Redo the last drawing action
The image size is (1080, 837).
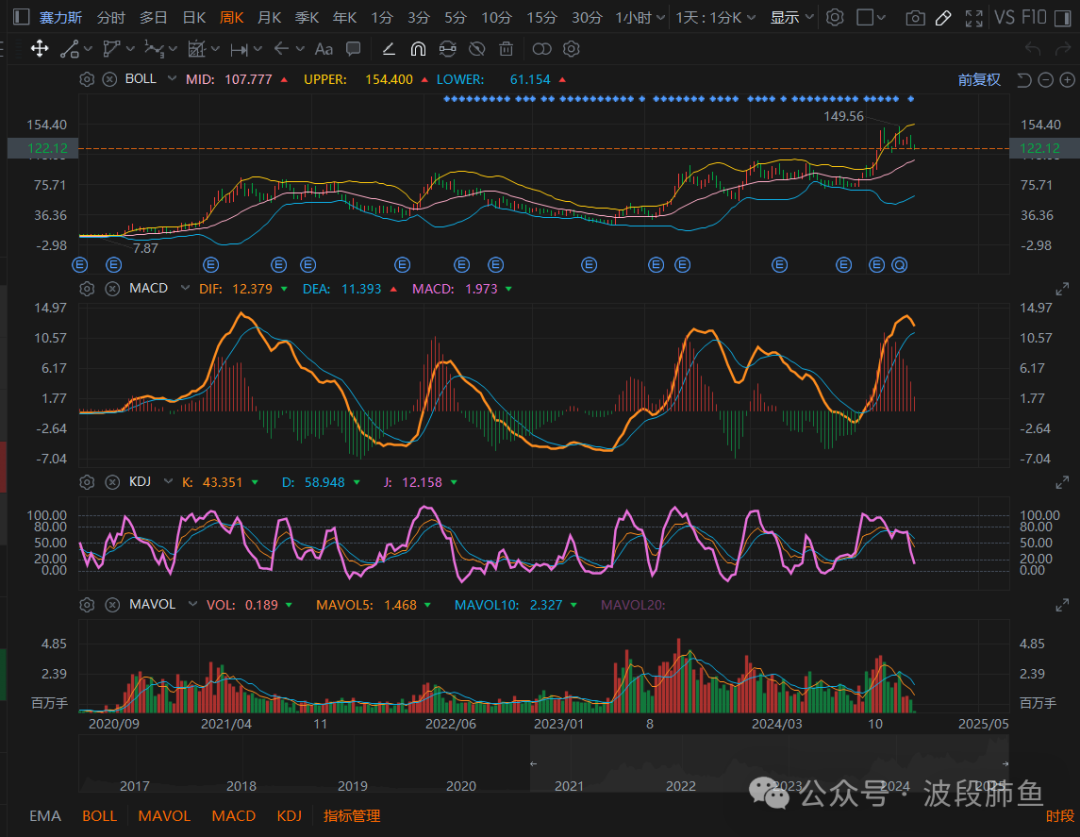[1062, 49]
